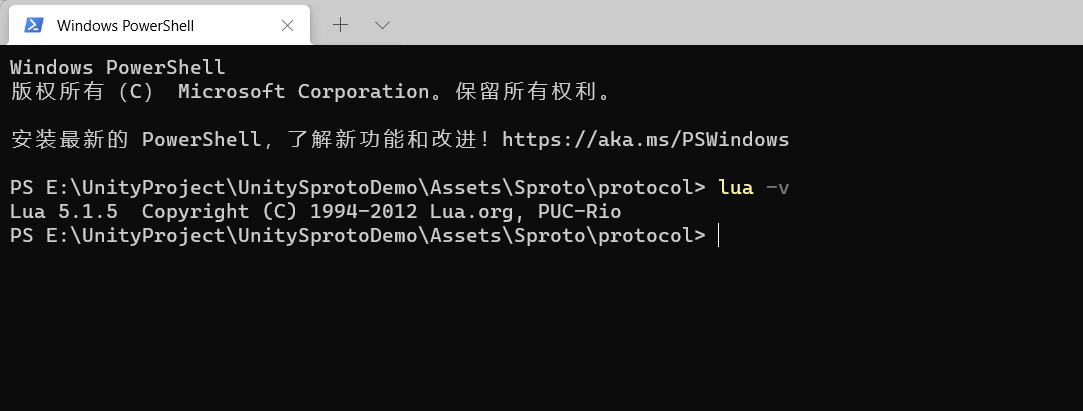Click the '1994-2012' copyright years
Screen dimensions: 1083x411
click(x=363, y=212)
